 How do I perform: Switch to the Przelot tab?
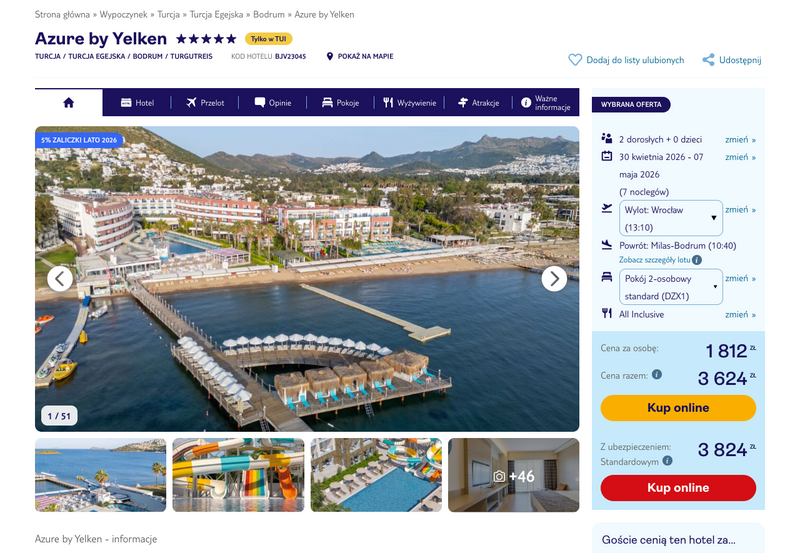[x=205, y=103]
